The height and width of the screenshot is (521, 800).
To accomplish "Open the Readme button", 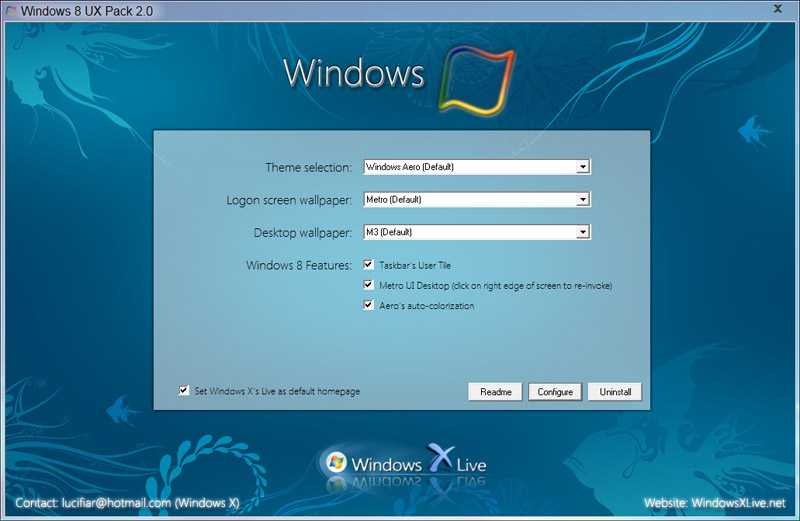I will click(495, 392).
